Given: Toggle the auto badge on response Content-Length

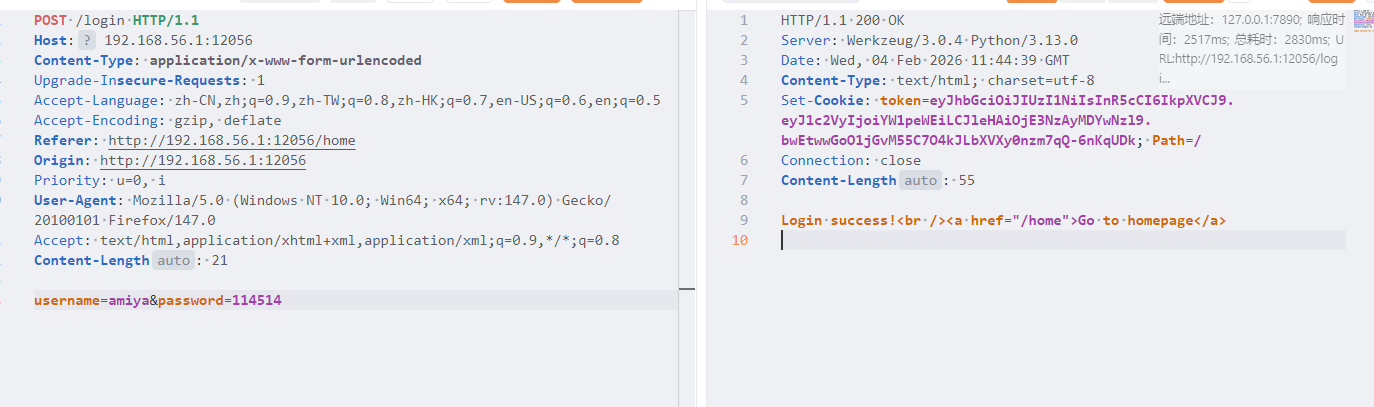Looking at the screenshot, I should point(920,180).
